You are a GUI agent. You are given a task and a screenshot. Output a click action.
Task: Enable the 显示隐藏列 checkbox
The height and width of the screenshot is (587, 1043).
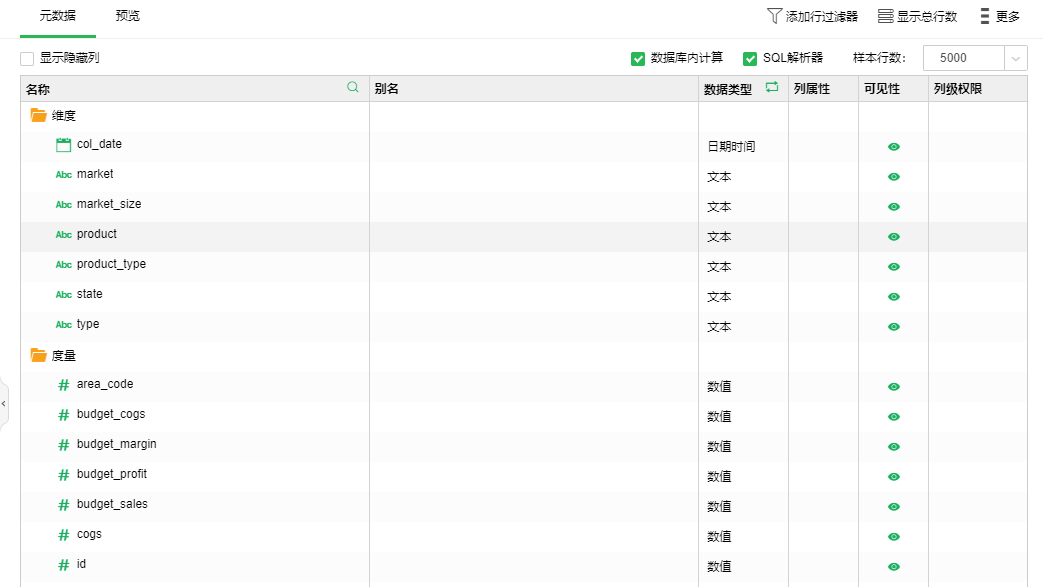coord(27,59)
